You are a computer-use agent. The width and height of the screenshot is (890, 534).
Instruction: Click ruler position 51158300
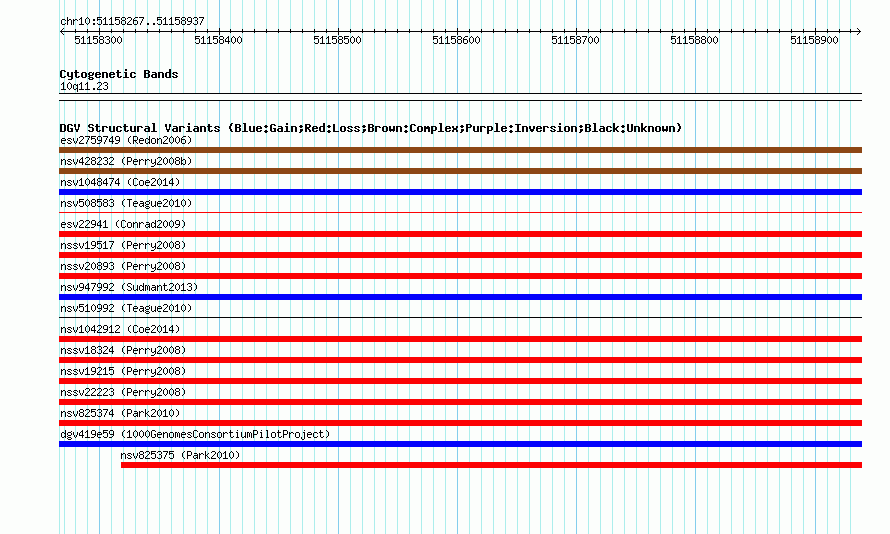pos(98,40)
